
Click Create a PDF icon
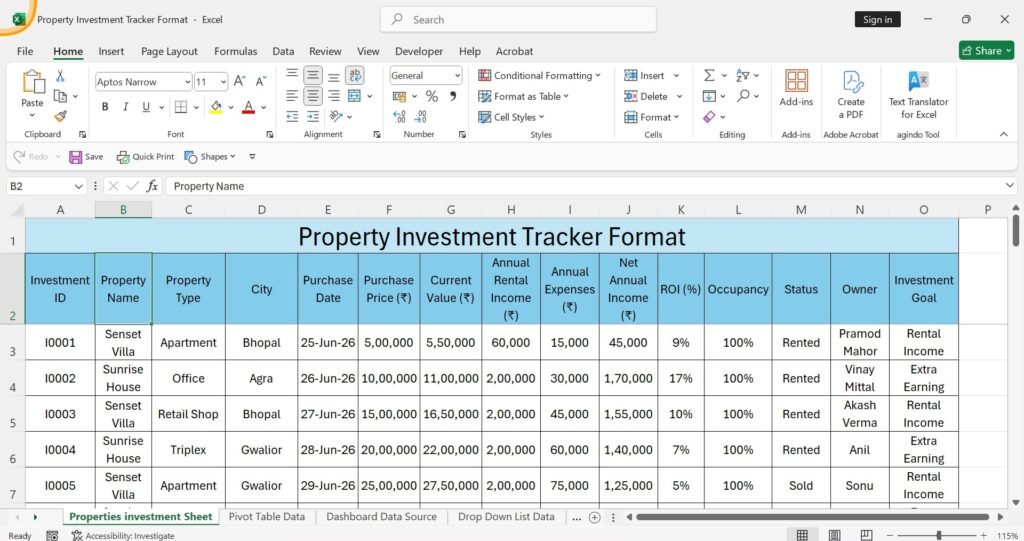(x=852, y=82)
